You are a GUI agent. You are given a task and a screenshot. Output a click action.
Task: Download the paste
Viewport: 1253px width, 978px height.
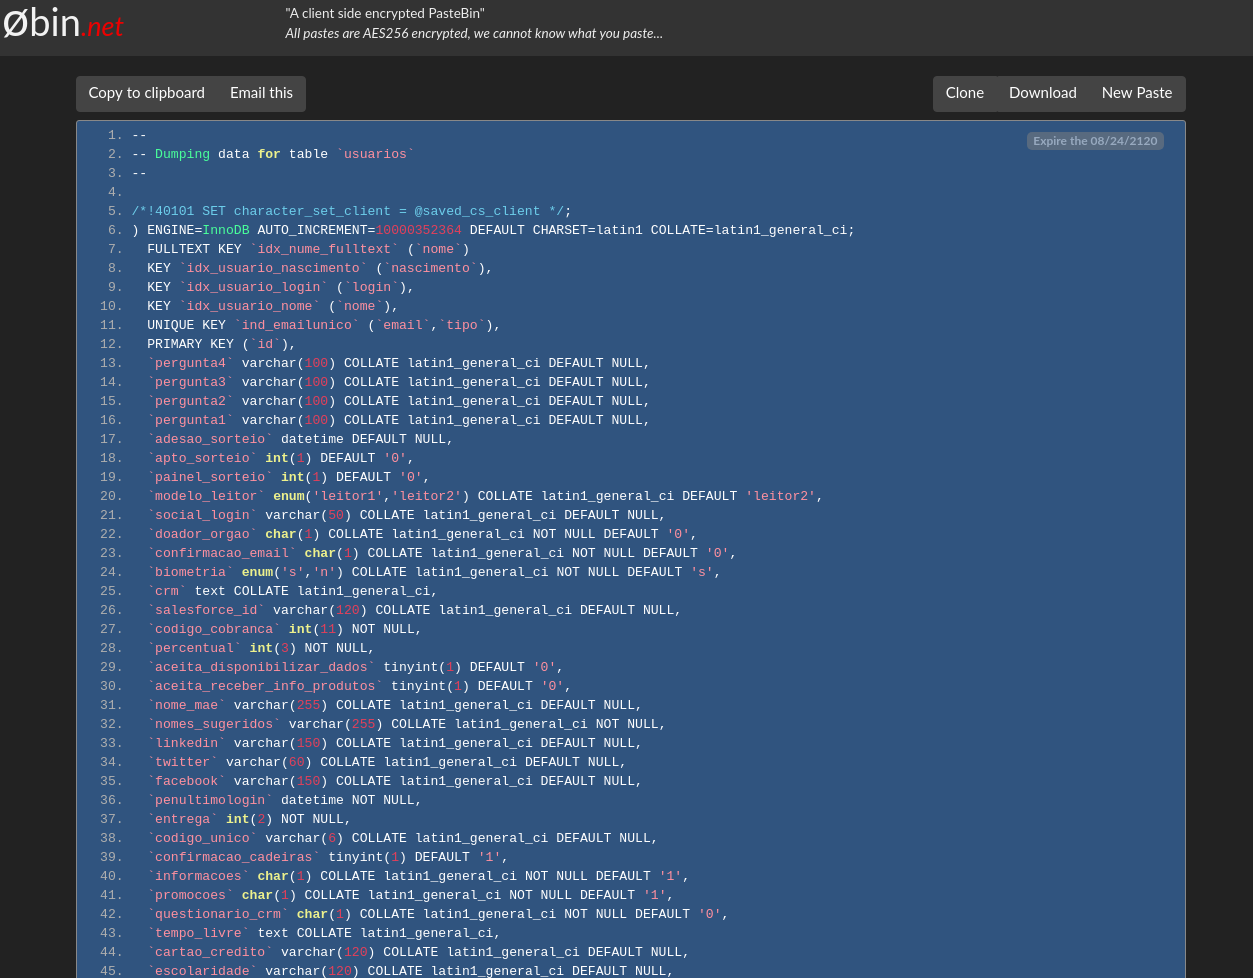tap(1043, 93)
